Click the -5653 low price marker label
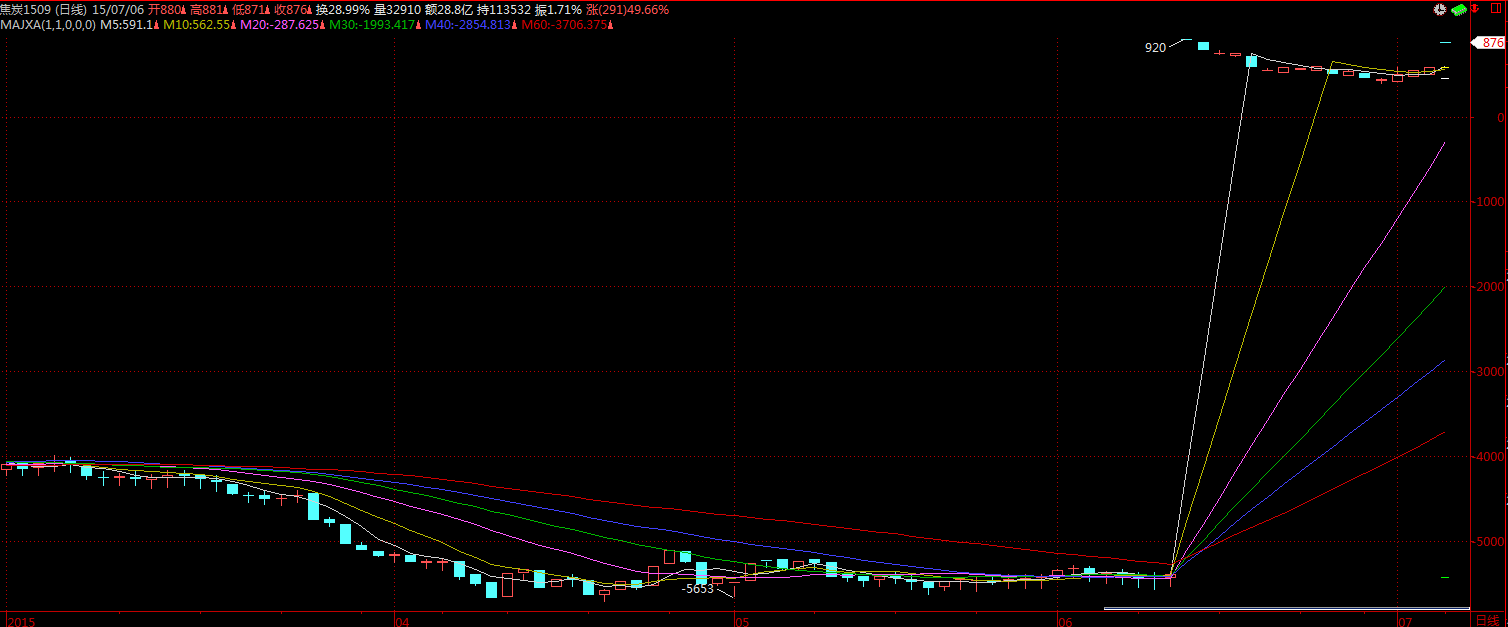 (697, 589)
